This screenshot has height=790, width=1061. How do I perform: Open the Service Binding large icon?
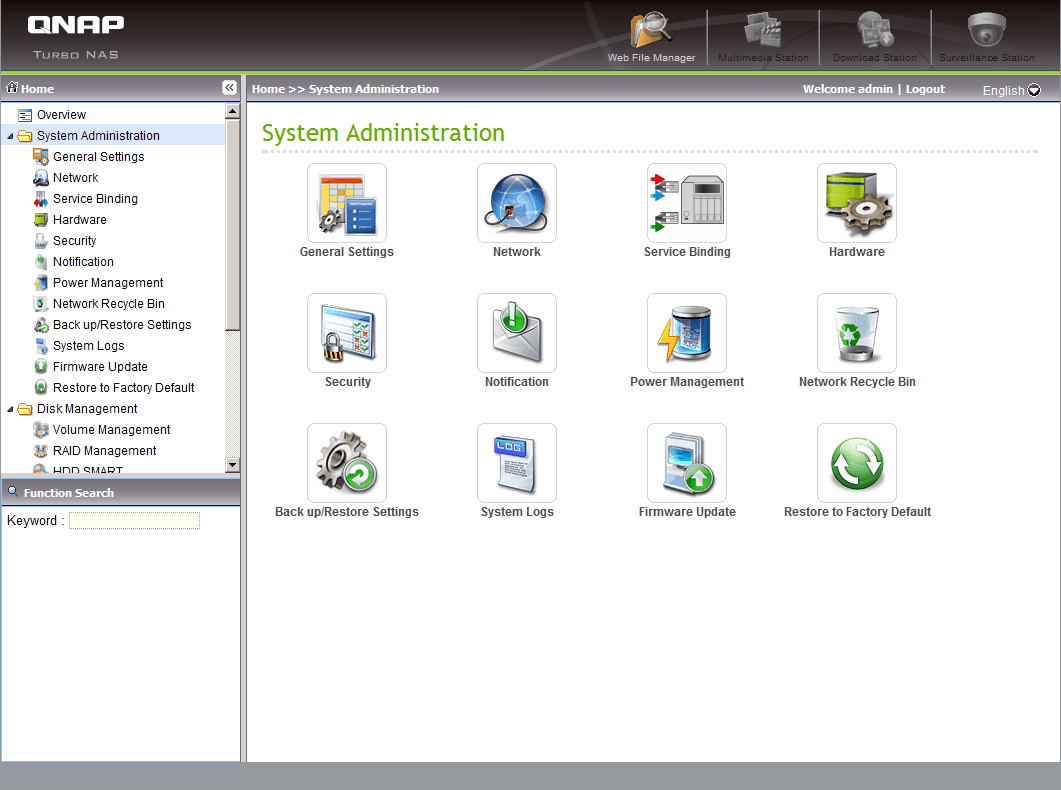(687, 203)
